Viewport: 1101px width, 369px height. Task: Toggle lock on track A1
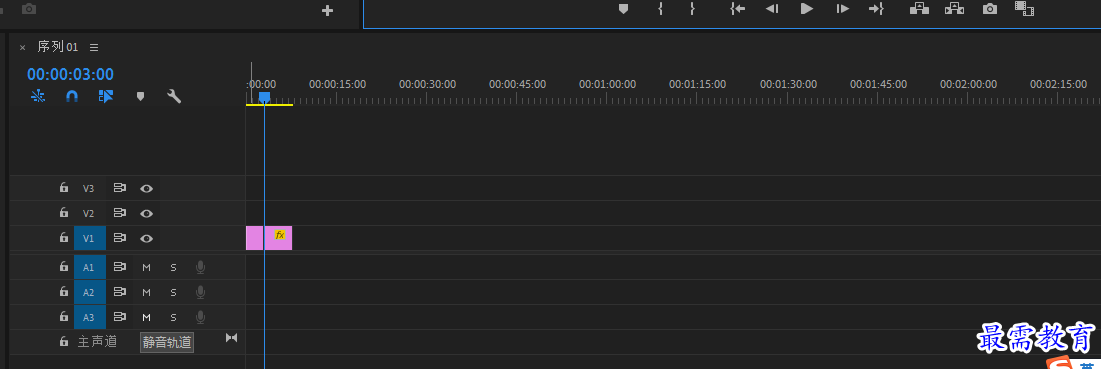pyautogui.click(x=64, y=267)
